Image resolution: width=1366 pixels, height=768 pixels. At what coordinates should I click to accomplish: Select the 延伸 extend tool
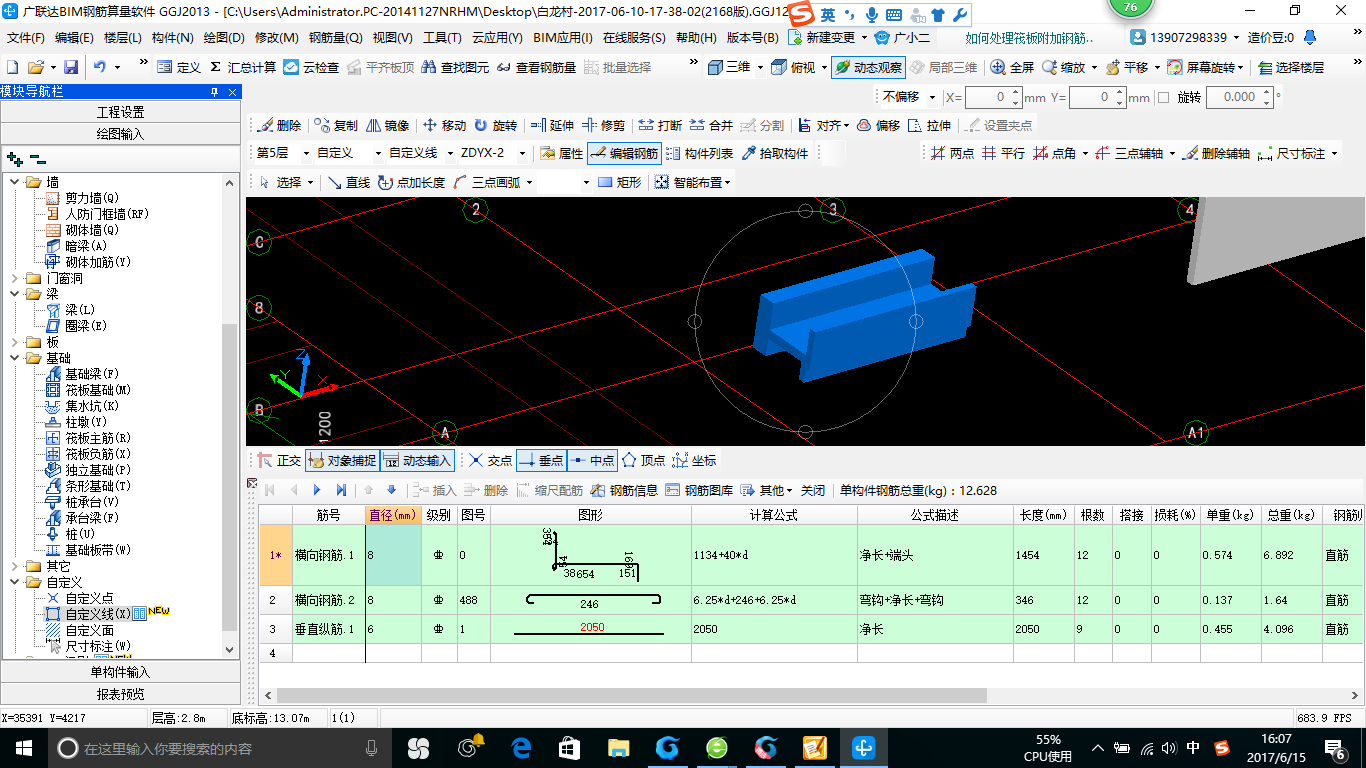tap(552, 125)
